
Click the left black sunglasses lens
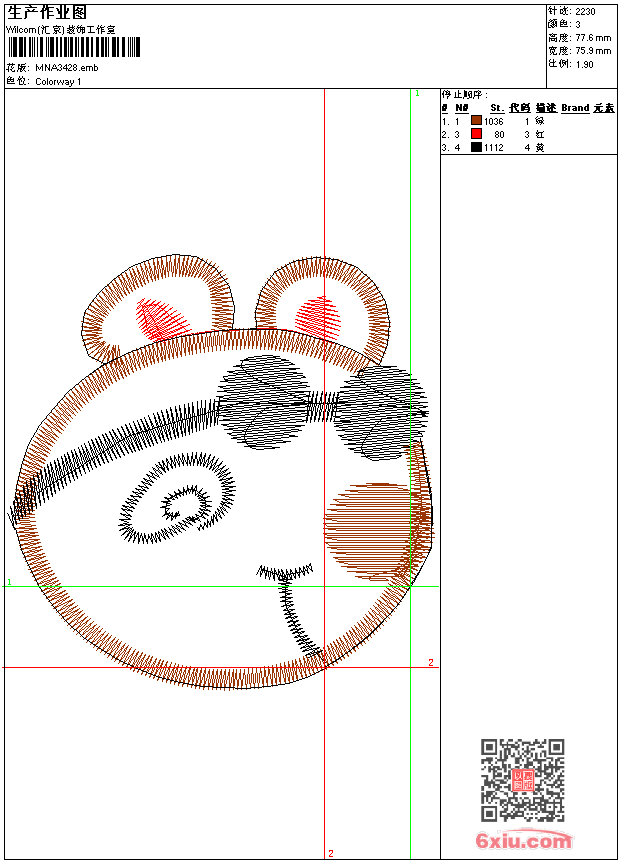[x=262, y=403]
